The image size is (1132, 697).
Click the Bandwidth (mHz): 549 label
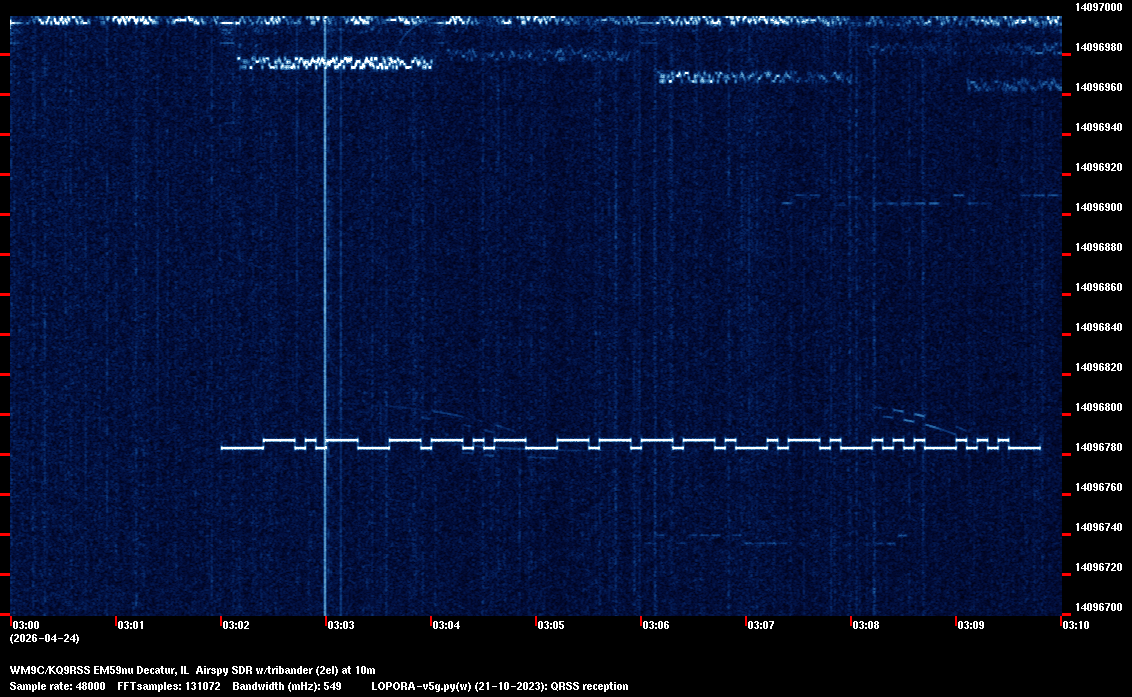287,686
